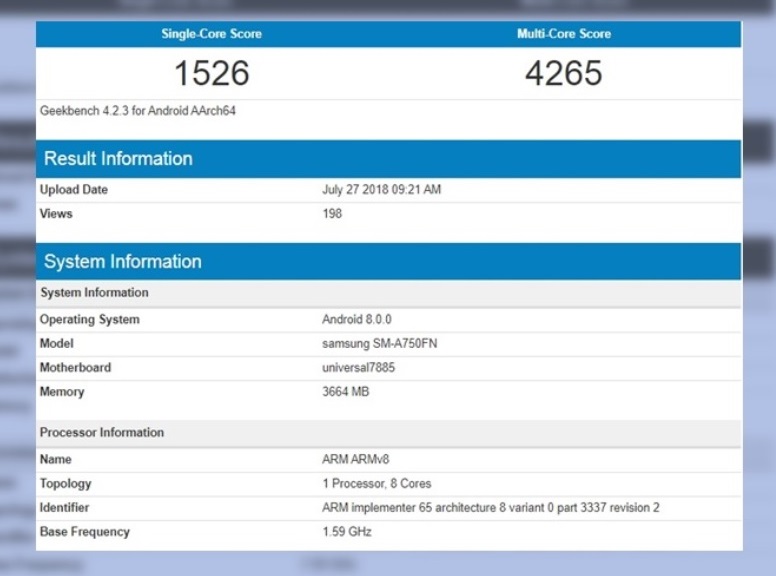Screen dimensions: 776x576
Task: Click the blue System Information header
Action: coord(388,261)
